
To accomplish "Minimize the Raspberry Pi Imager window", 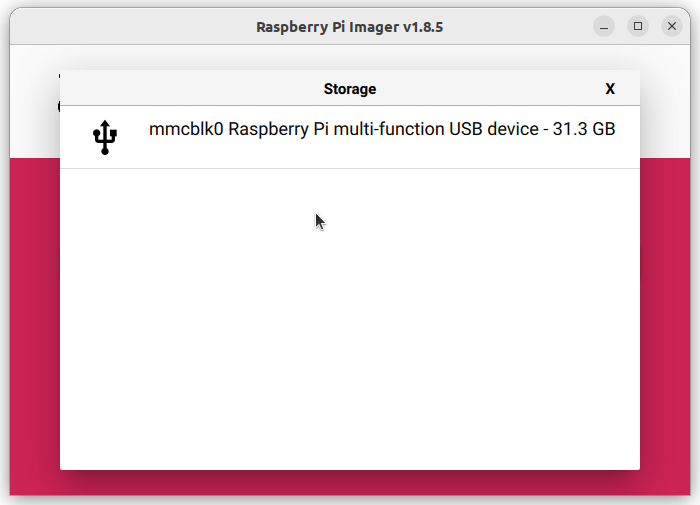I will 604,26.
